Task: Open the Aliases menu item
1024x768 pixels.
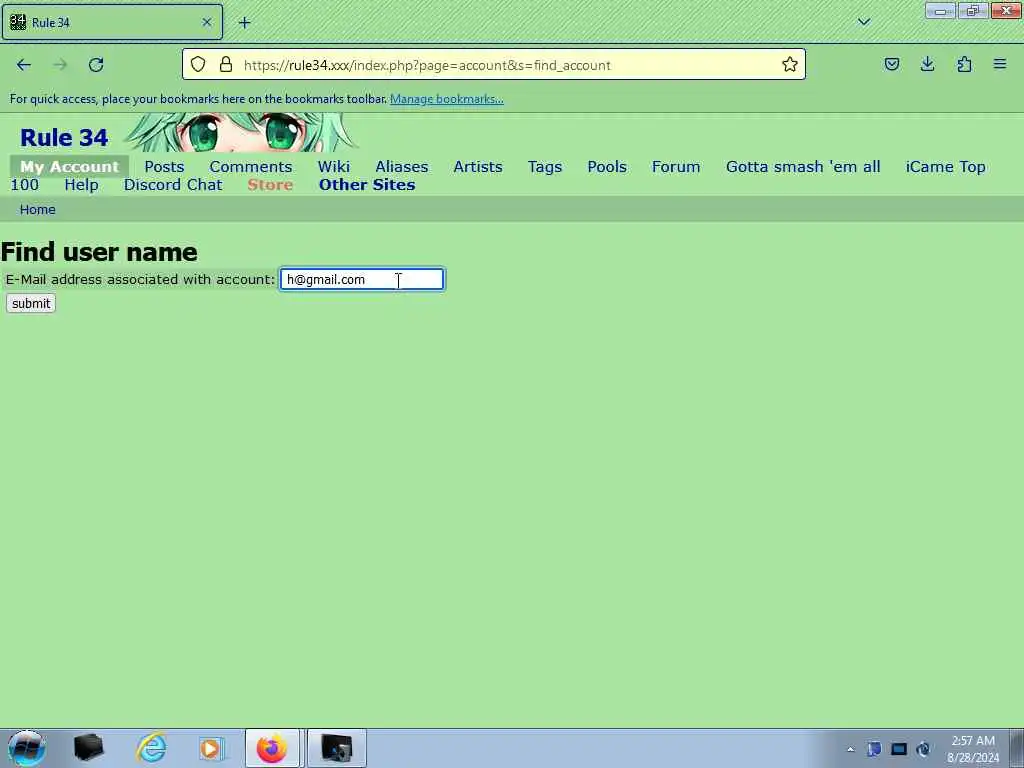Action: coord(402,167)
